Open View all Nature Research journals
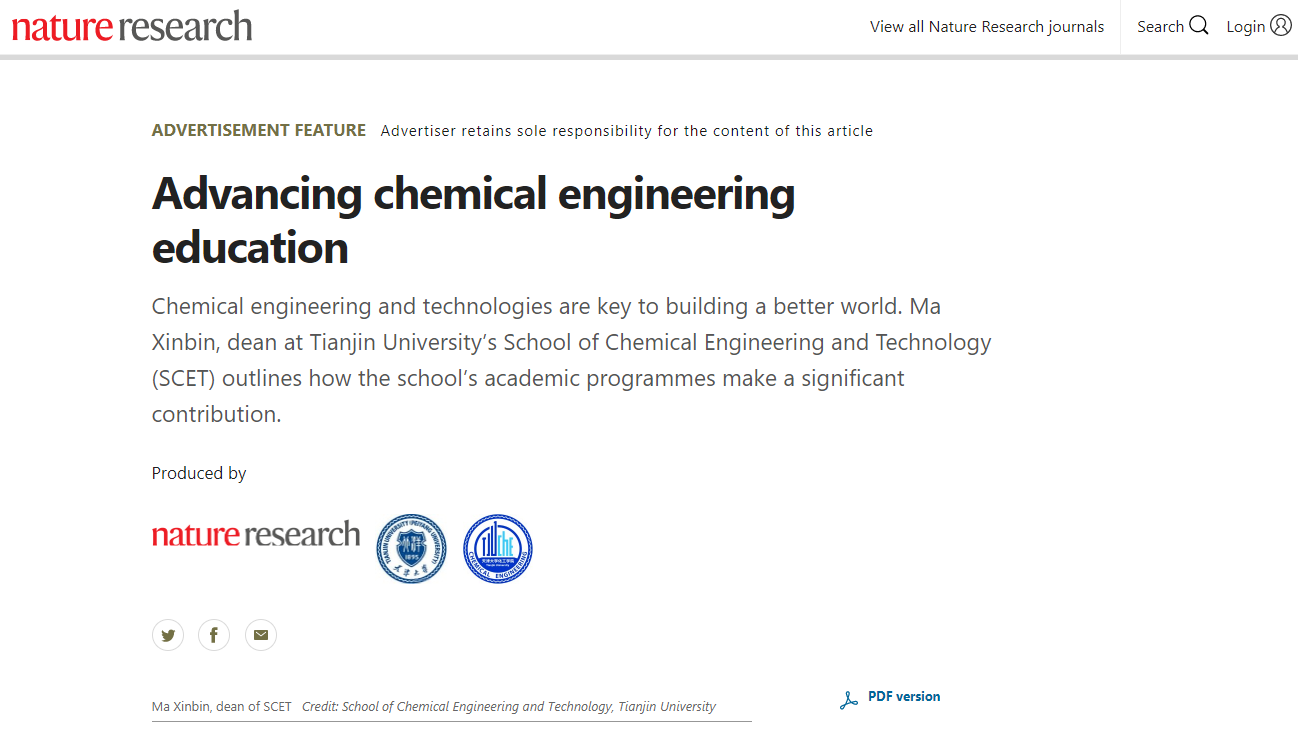This screenshot has width=1298, height=737. pyautogui.click(x=987, y=27)
